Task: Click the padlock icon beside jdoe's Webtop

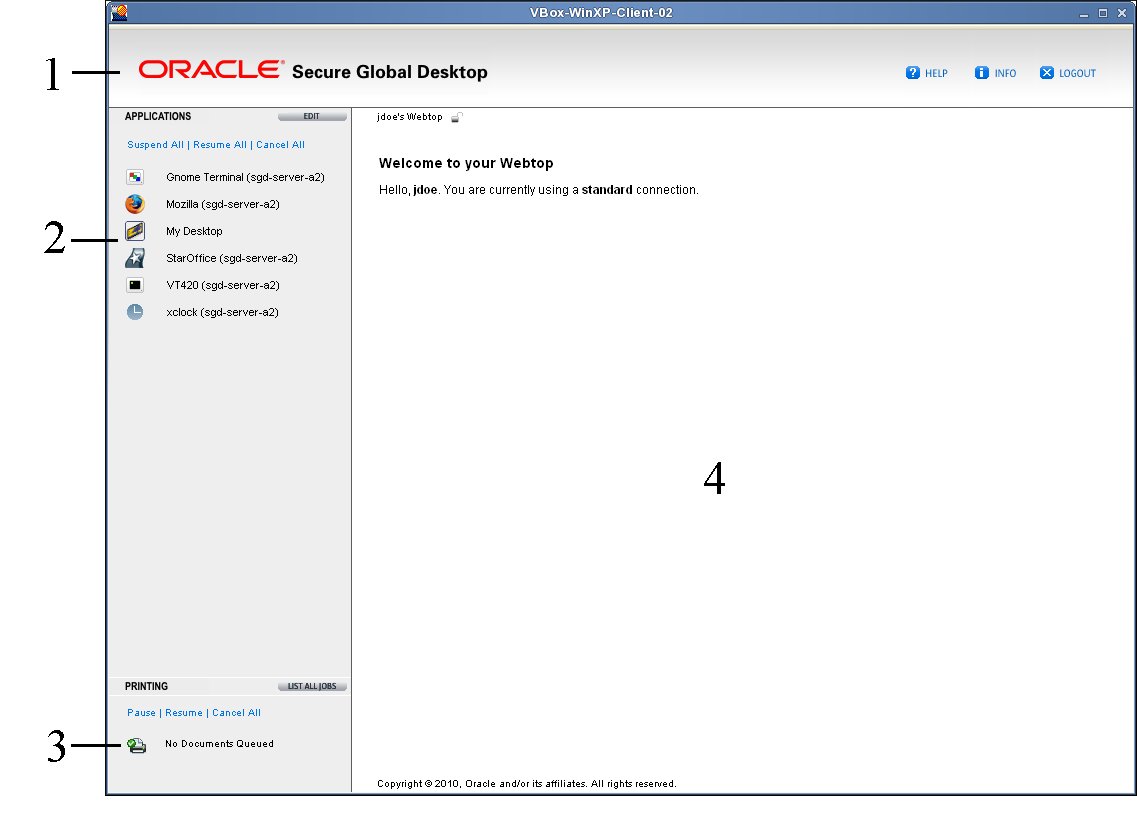Action: click(x=456, y=117)
